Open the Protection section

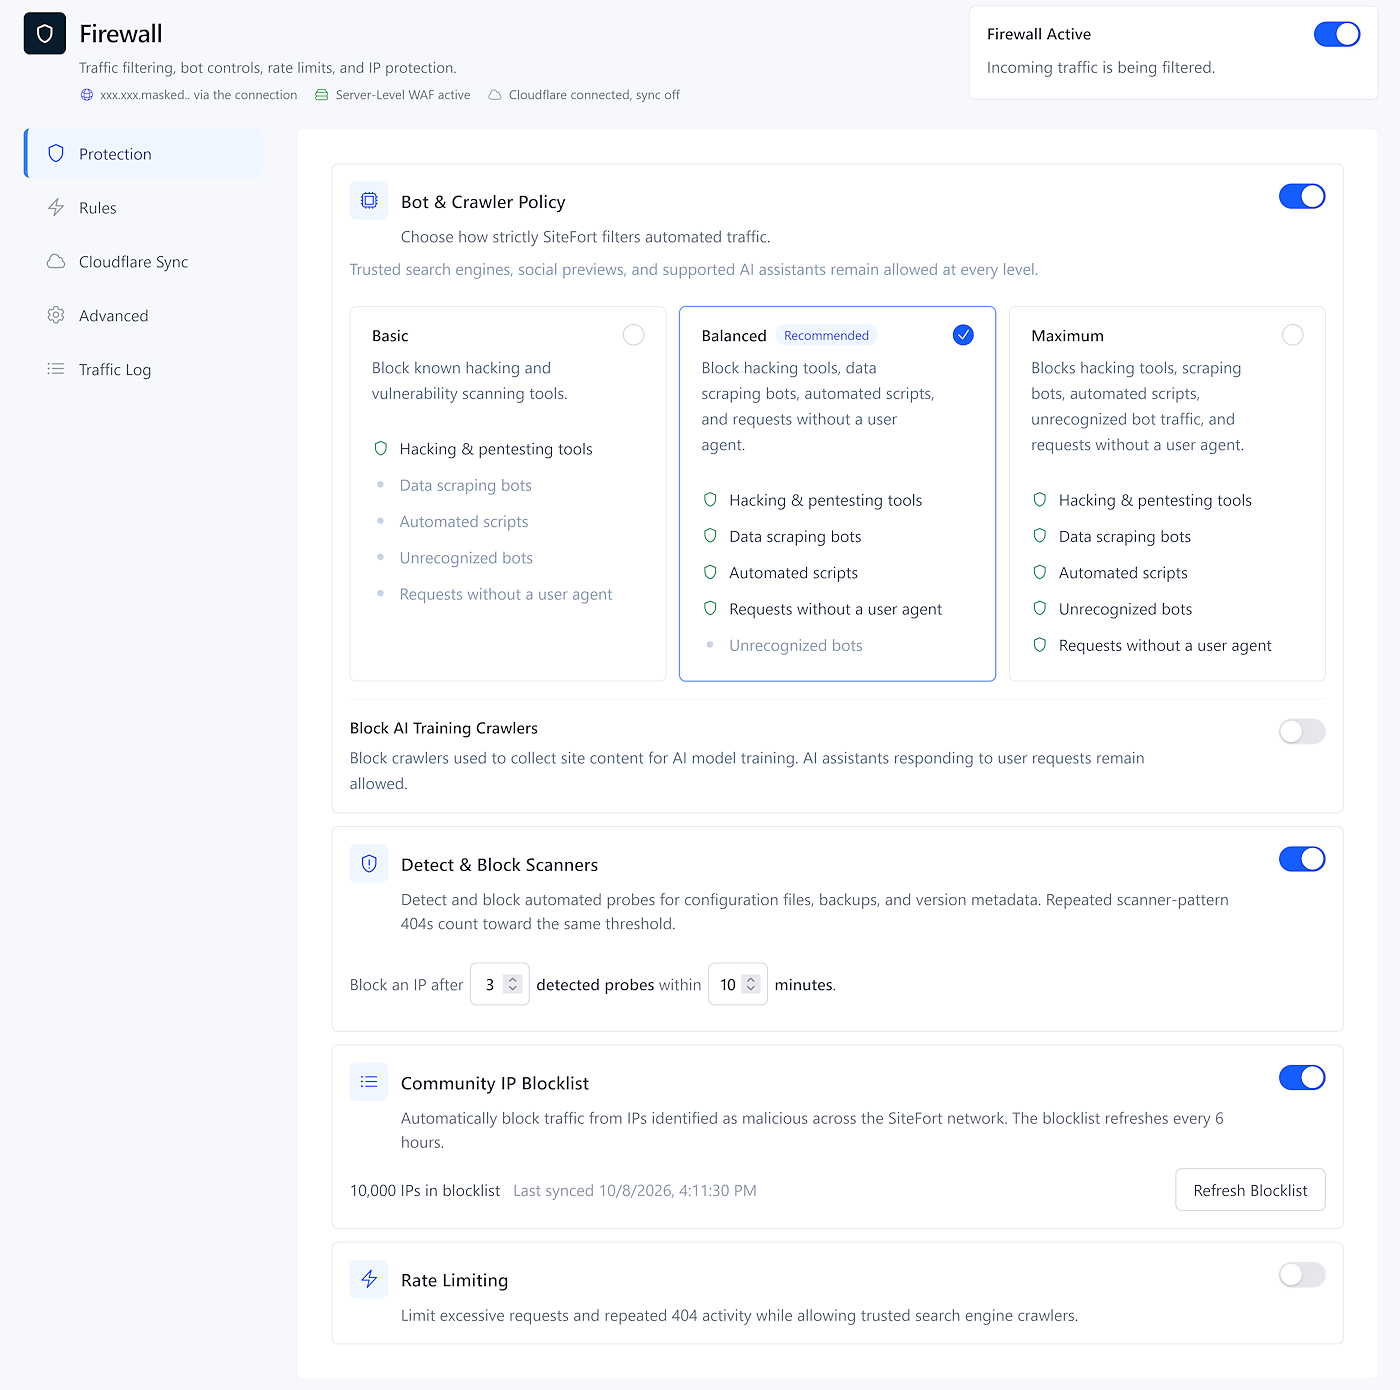(x=143, y=154)
